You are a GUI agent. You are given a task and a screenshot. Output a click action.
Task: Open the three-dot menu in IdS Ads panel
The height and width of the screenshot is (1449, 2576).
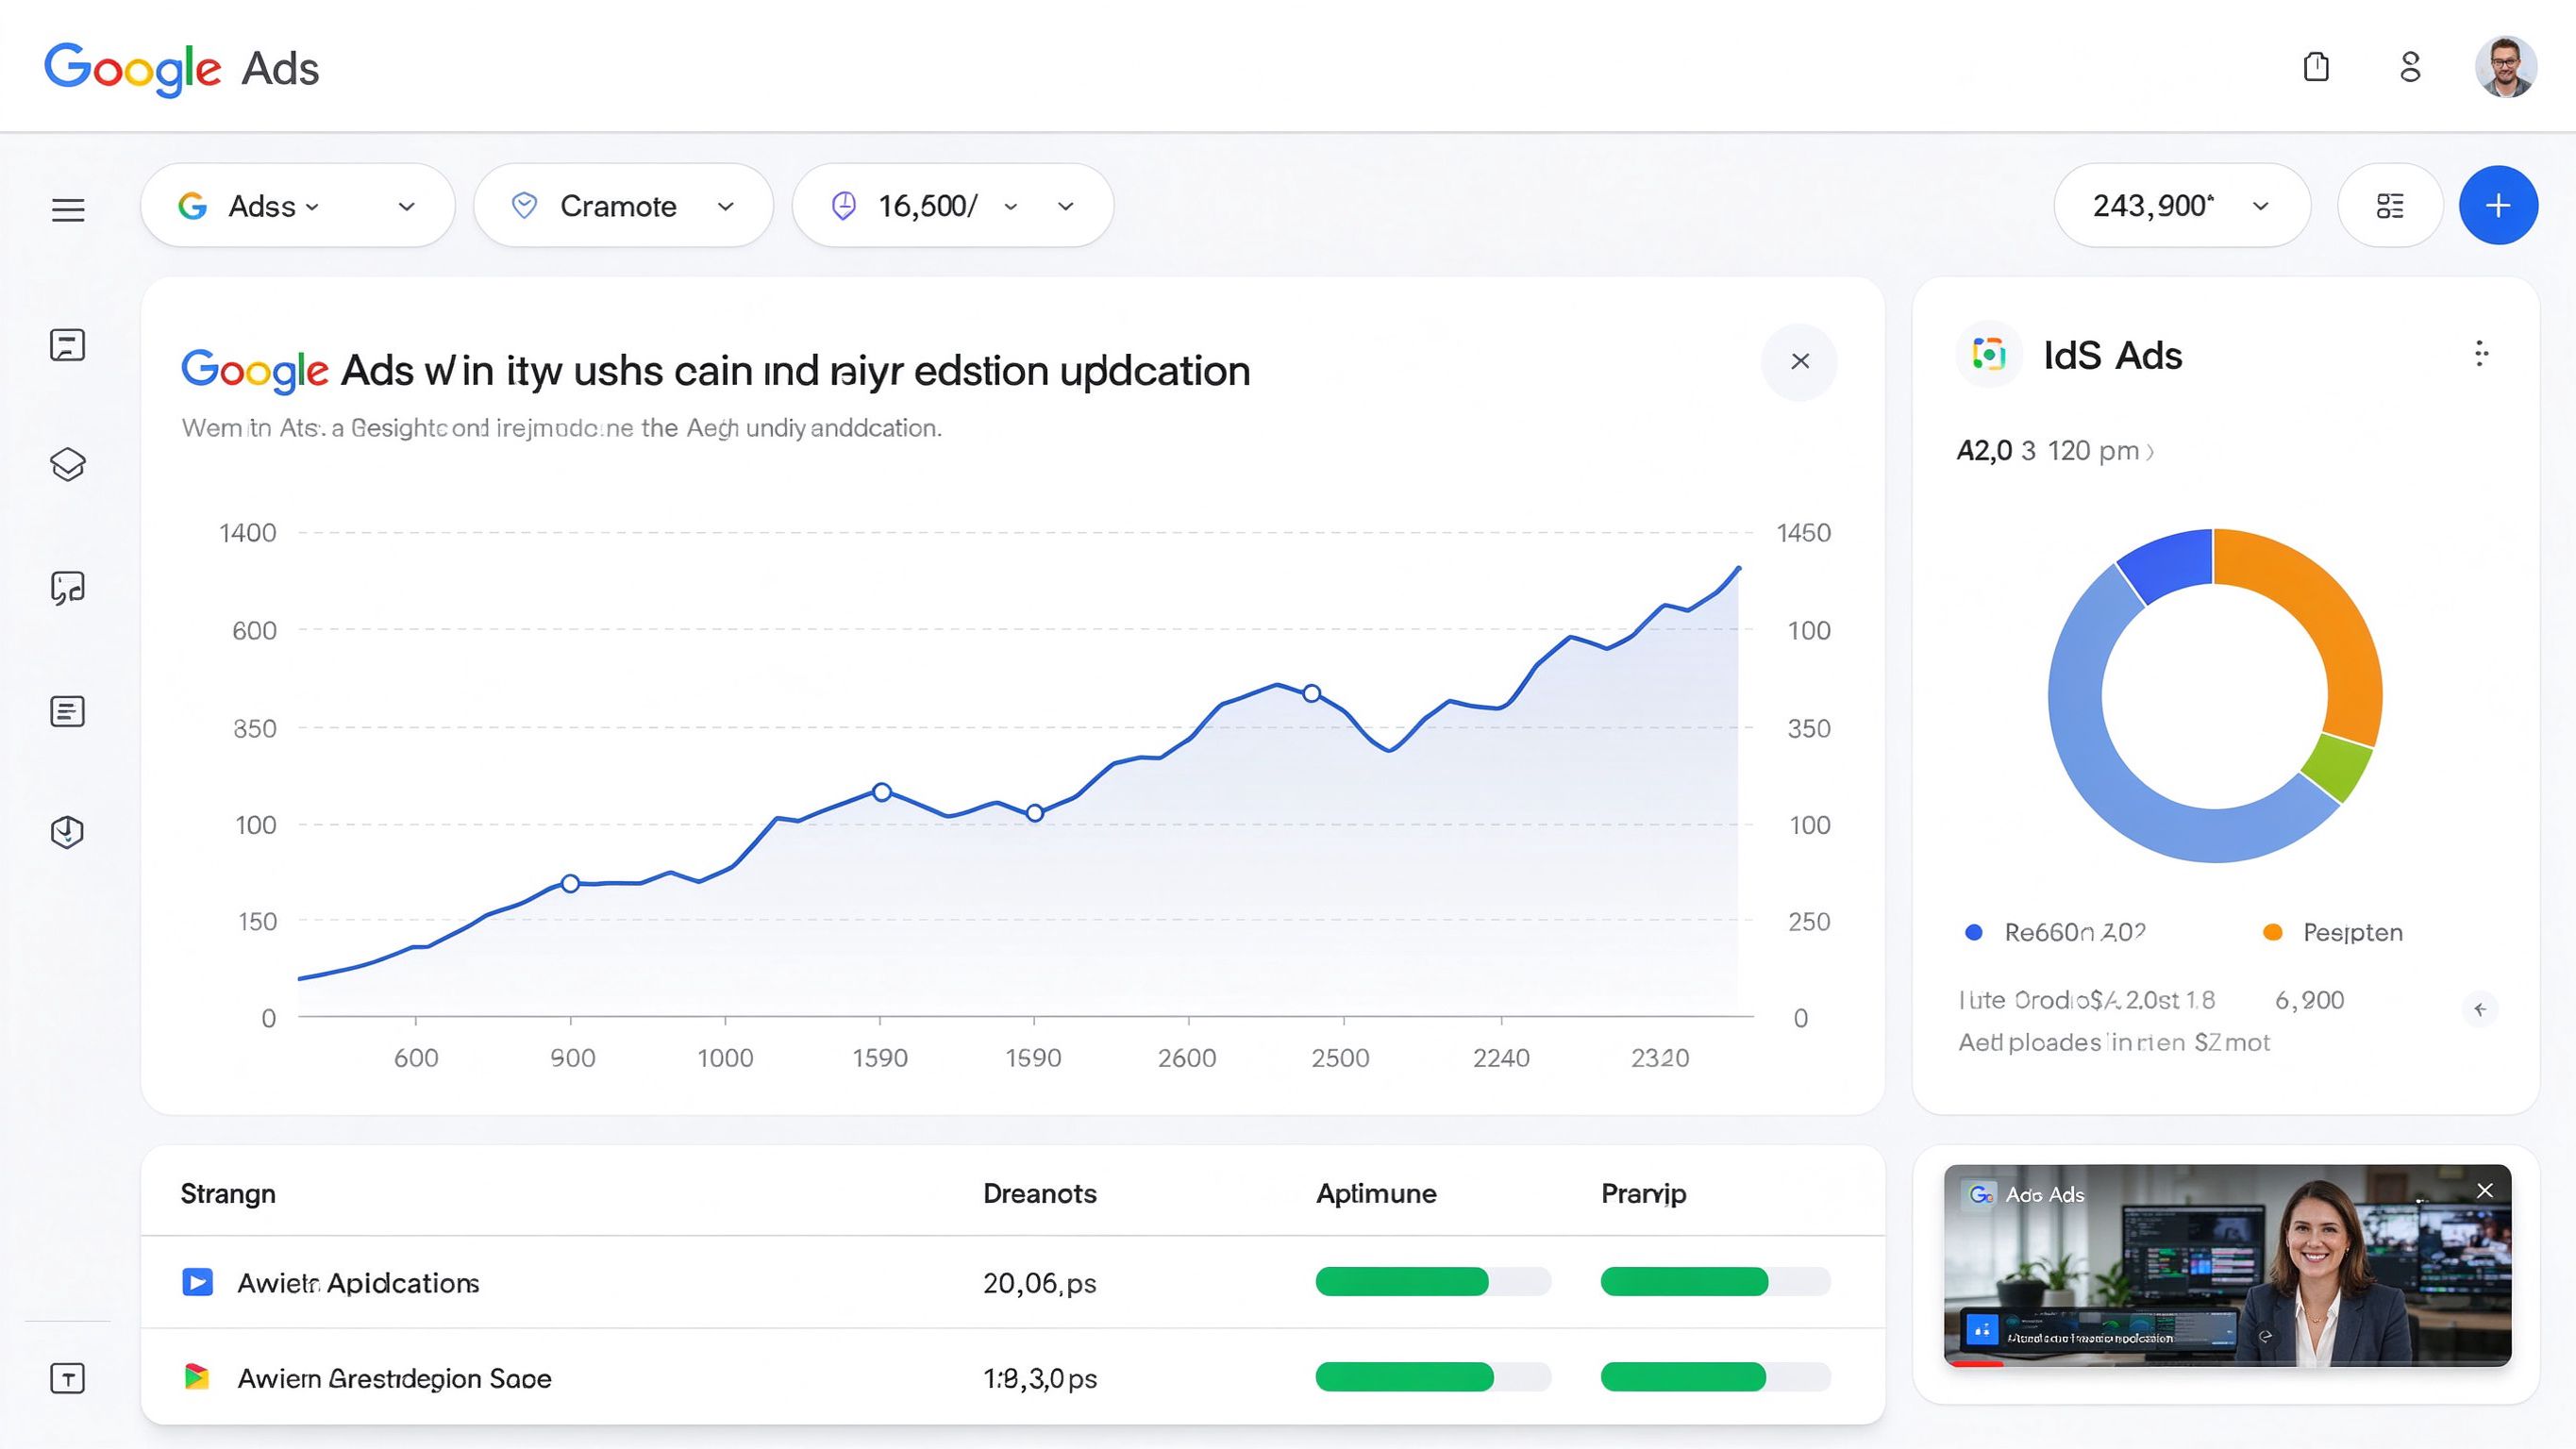pyautogui.click(x=2481, y=353)
